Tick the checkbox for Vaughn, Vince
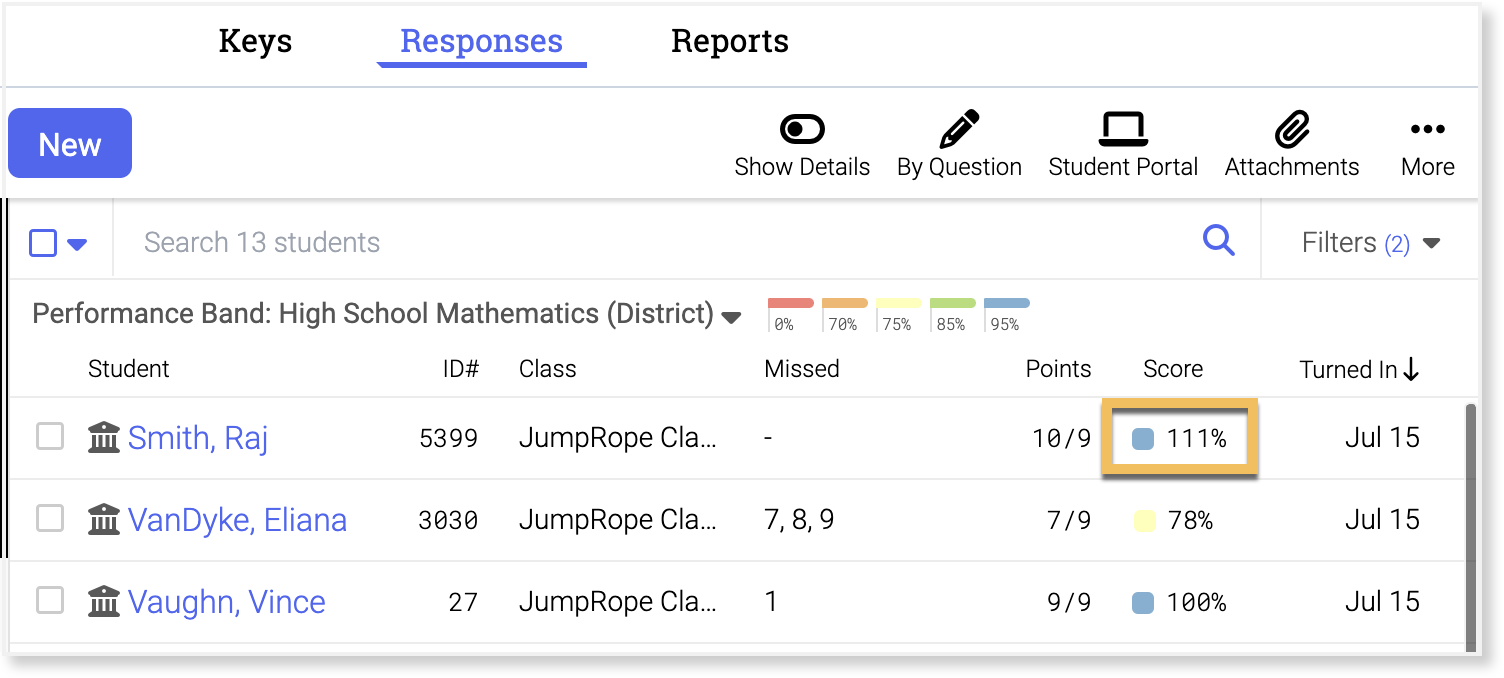The height and width of the screenshot is (678, 1504). [x=50, y=601]
